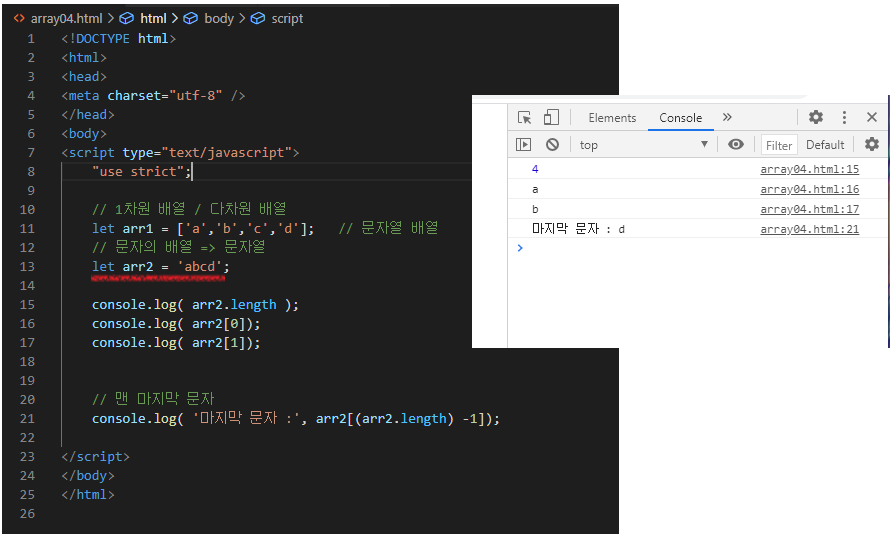Image resolution: width=896 pixels, height=538 pixels.
Task: Click 'let arr2' with red squiggle underline
Action: pyautogui.click(x=122, y=267)
